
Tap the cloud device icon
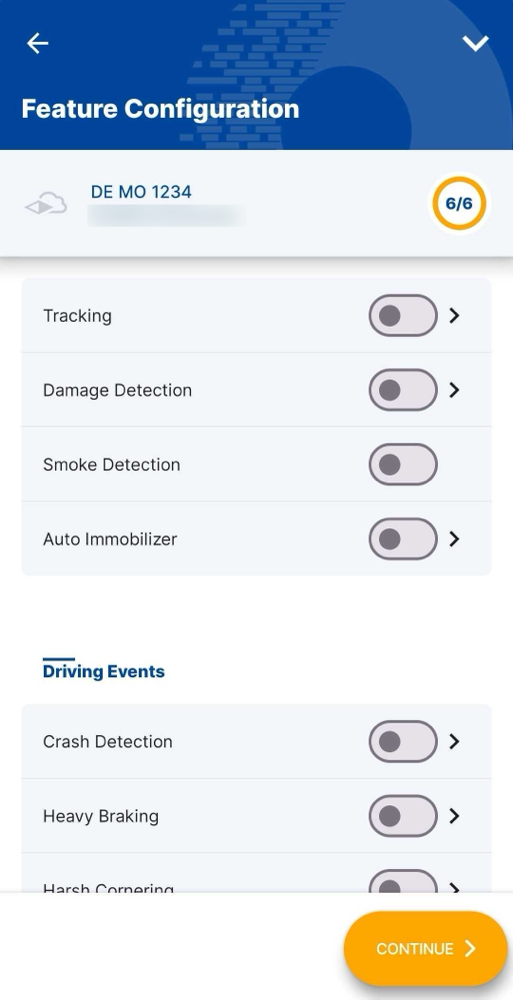(x=46, y=204)
